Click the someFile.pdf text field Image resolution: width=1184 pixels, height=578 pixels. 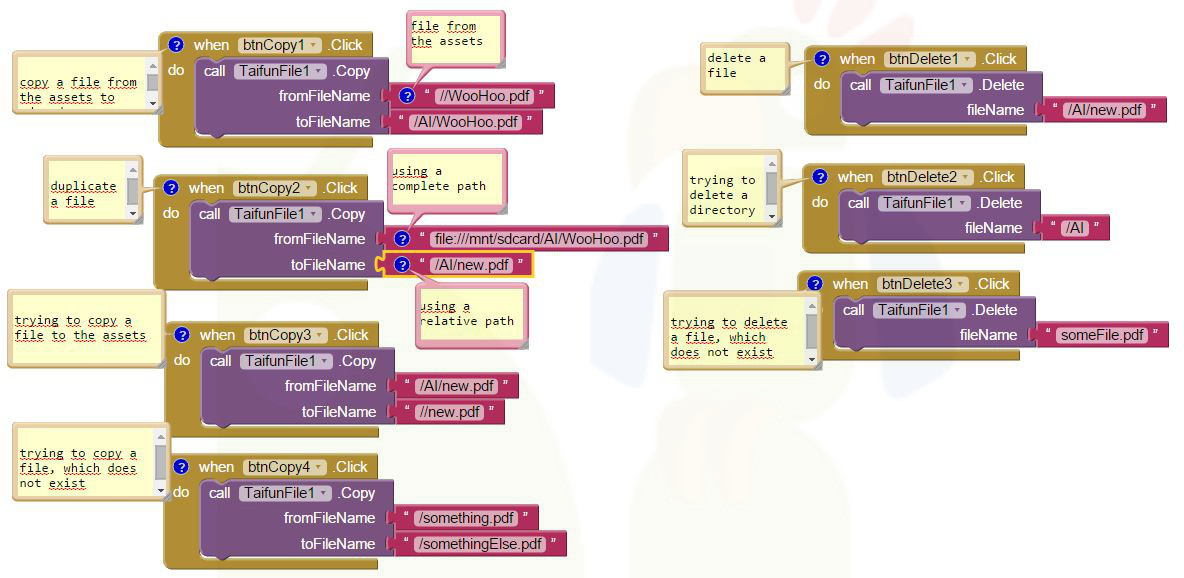pos(1103,335)
